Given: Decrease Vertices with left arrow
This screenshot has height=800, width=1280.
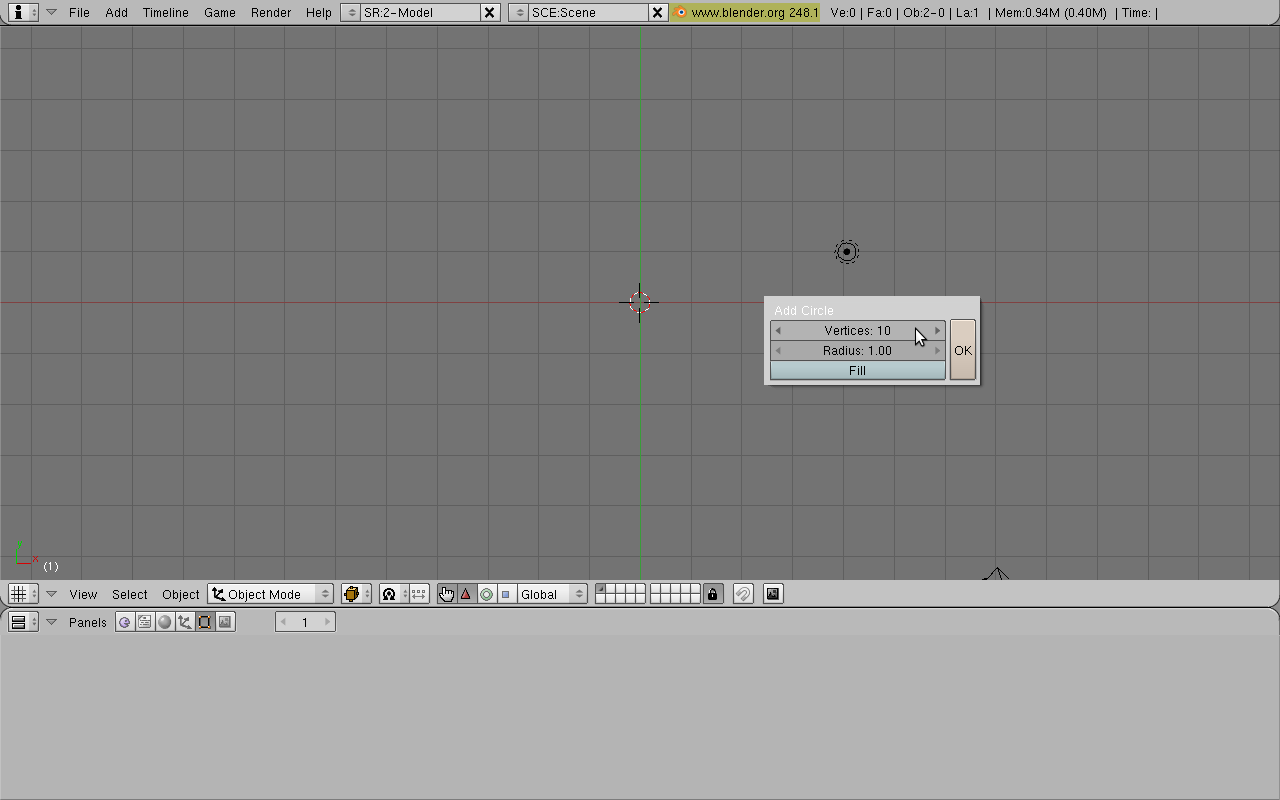Looking at the screenshot, I should pos(778,330).
